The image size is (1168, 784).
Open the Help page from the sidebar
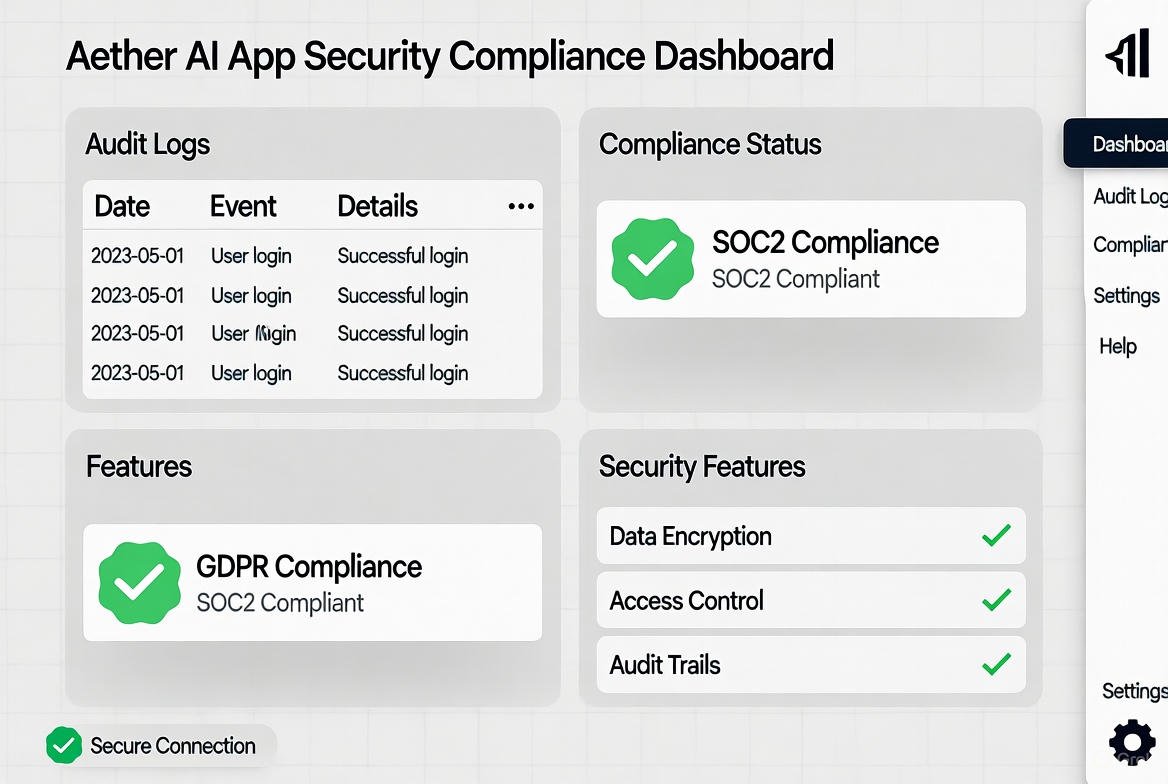(x=1117, y=346)
